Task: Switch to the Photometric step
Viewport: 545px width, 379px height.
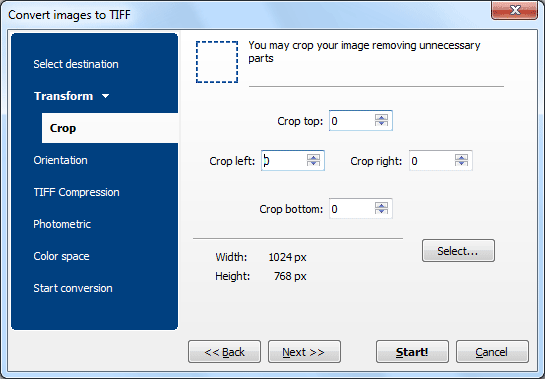Action: click(x=62, y=224)
